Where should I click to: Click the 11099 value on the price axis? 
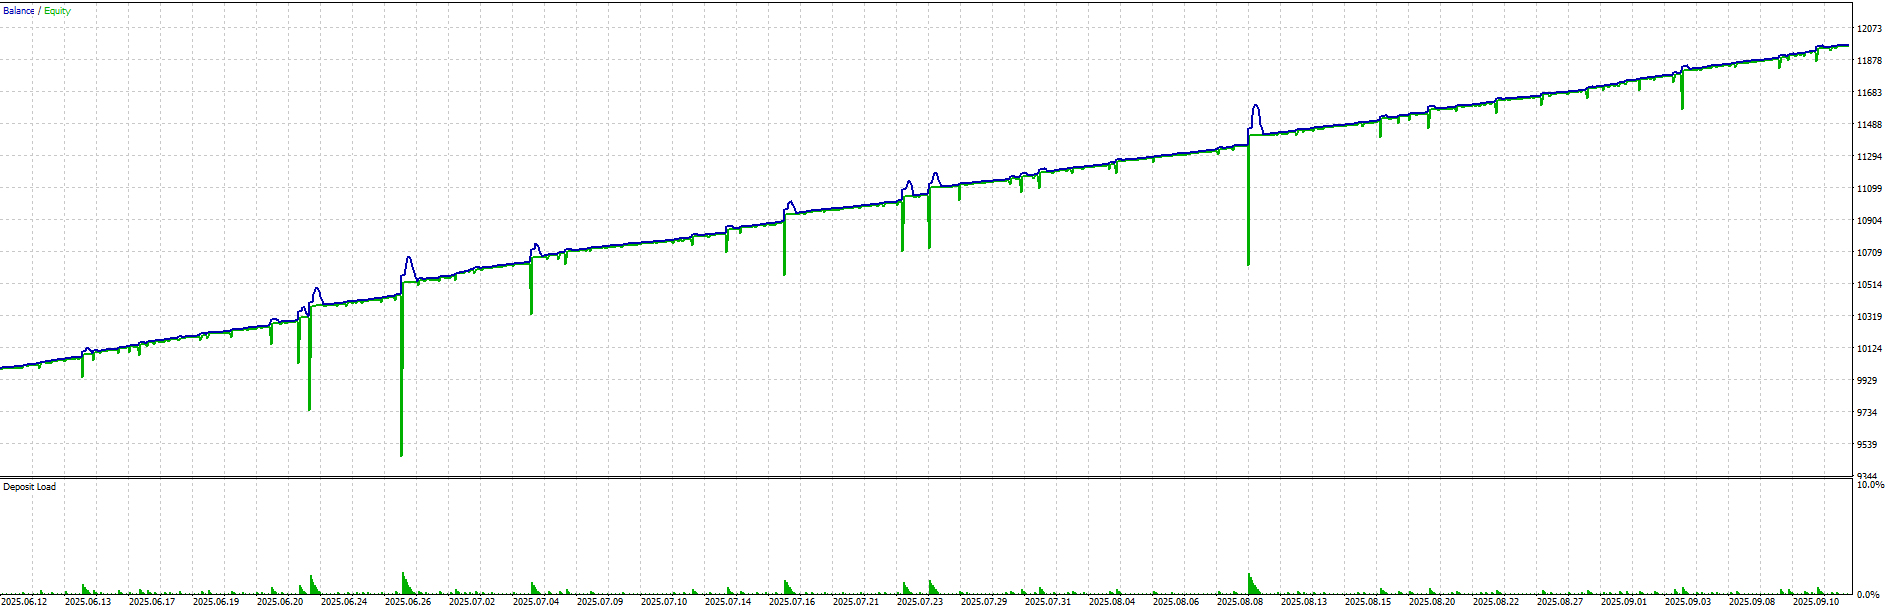click(x=1869, y=189)
